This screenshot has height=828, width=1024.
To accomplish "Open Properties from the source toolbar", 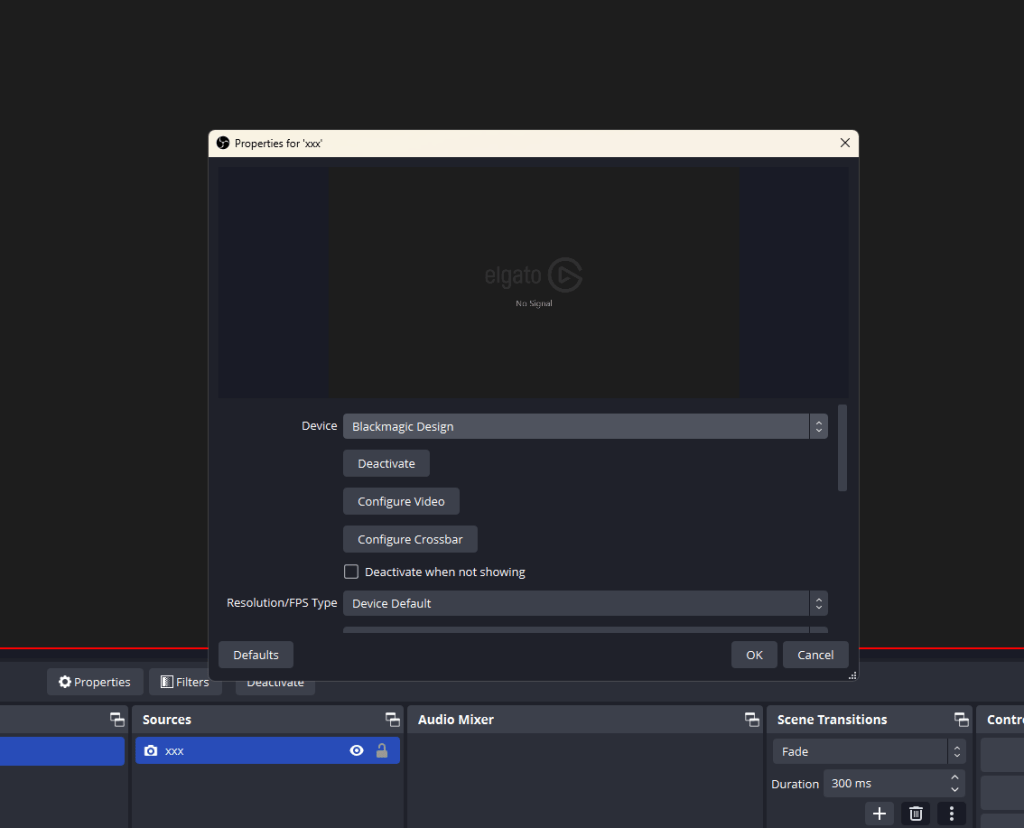I will coord(95,682).
